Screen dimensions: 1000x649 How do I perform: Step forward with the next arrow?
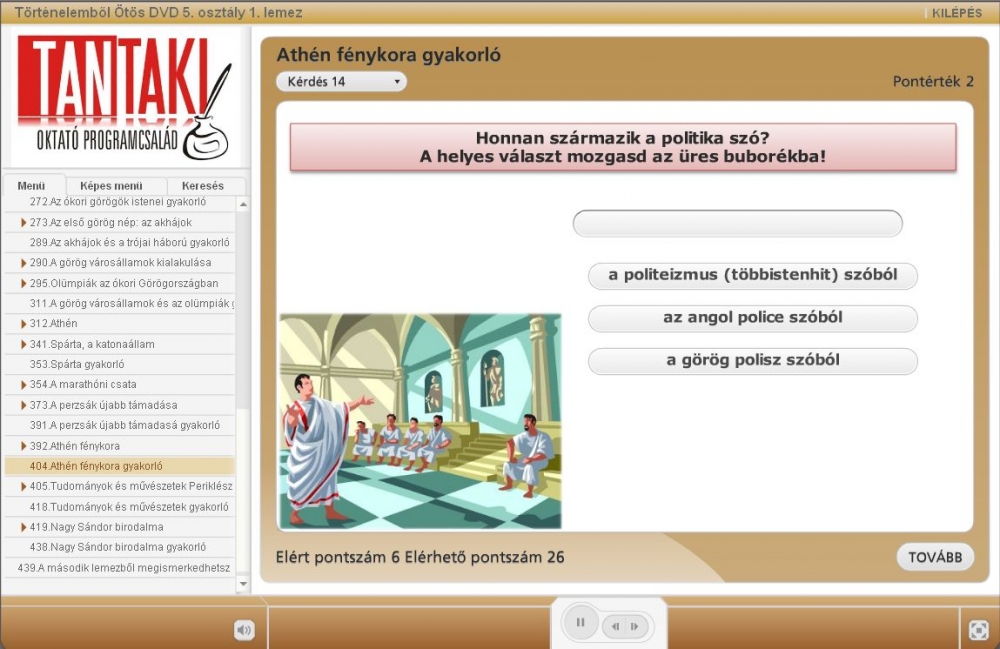[x=635, y=627]
